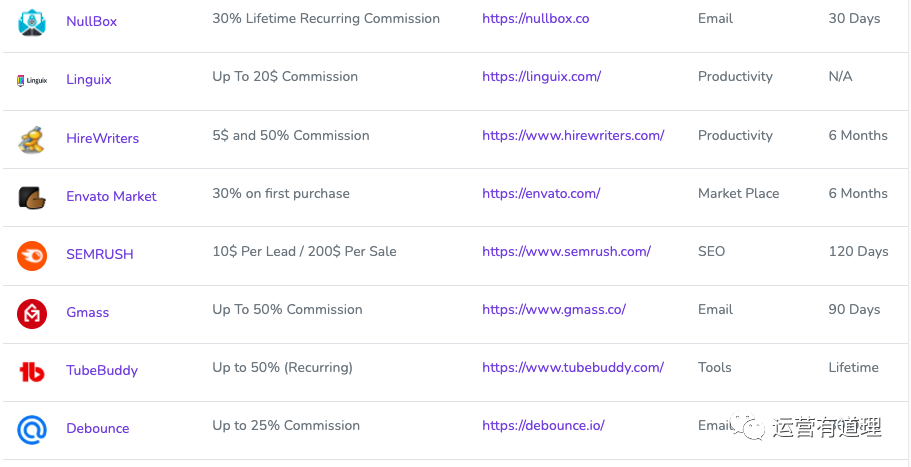Viewport: 911px width, 467px height.
Task: Click the Envato Market logo icon
Action: 32,197
